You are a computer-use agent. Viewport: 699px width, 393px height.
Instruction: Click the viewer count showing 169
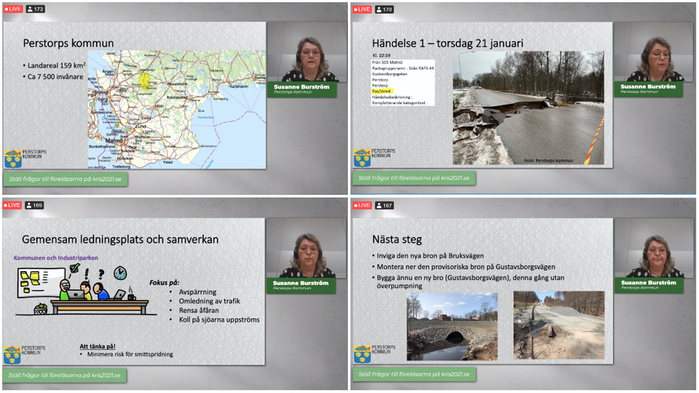point(34,205)
